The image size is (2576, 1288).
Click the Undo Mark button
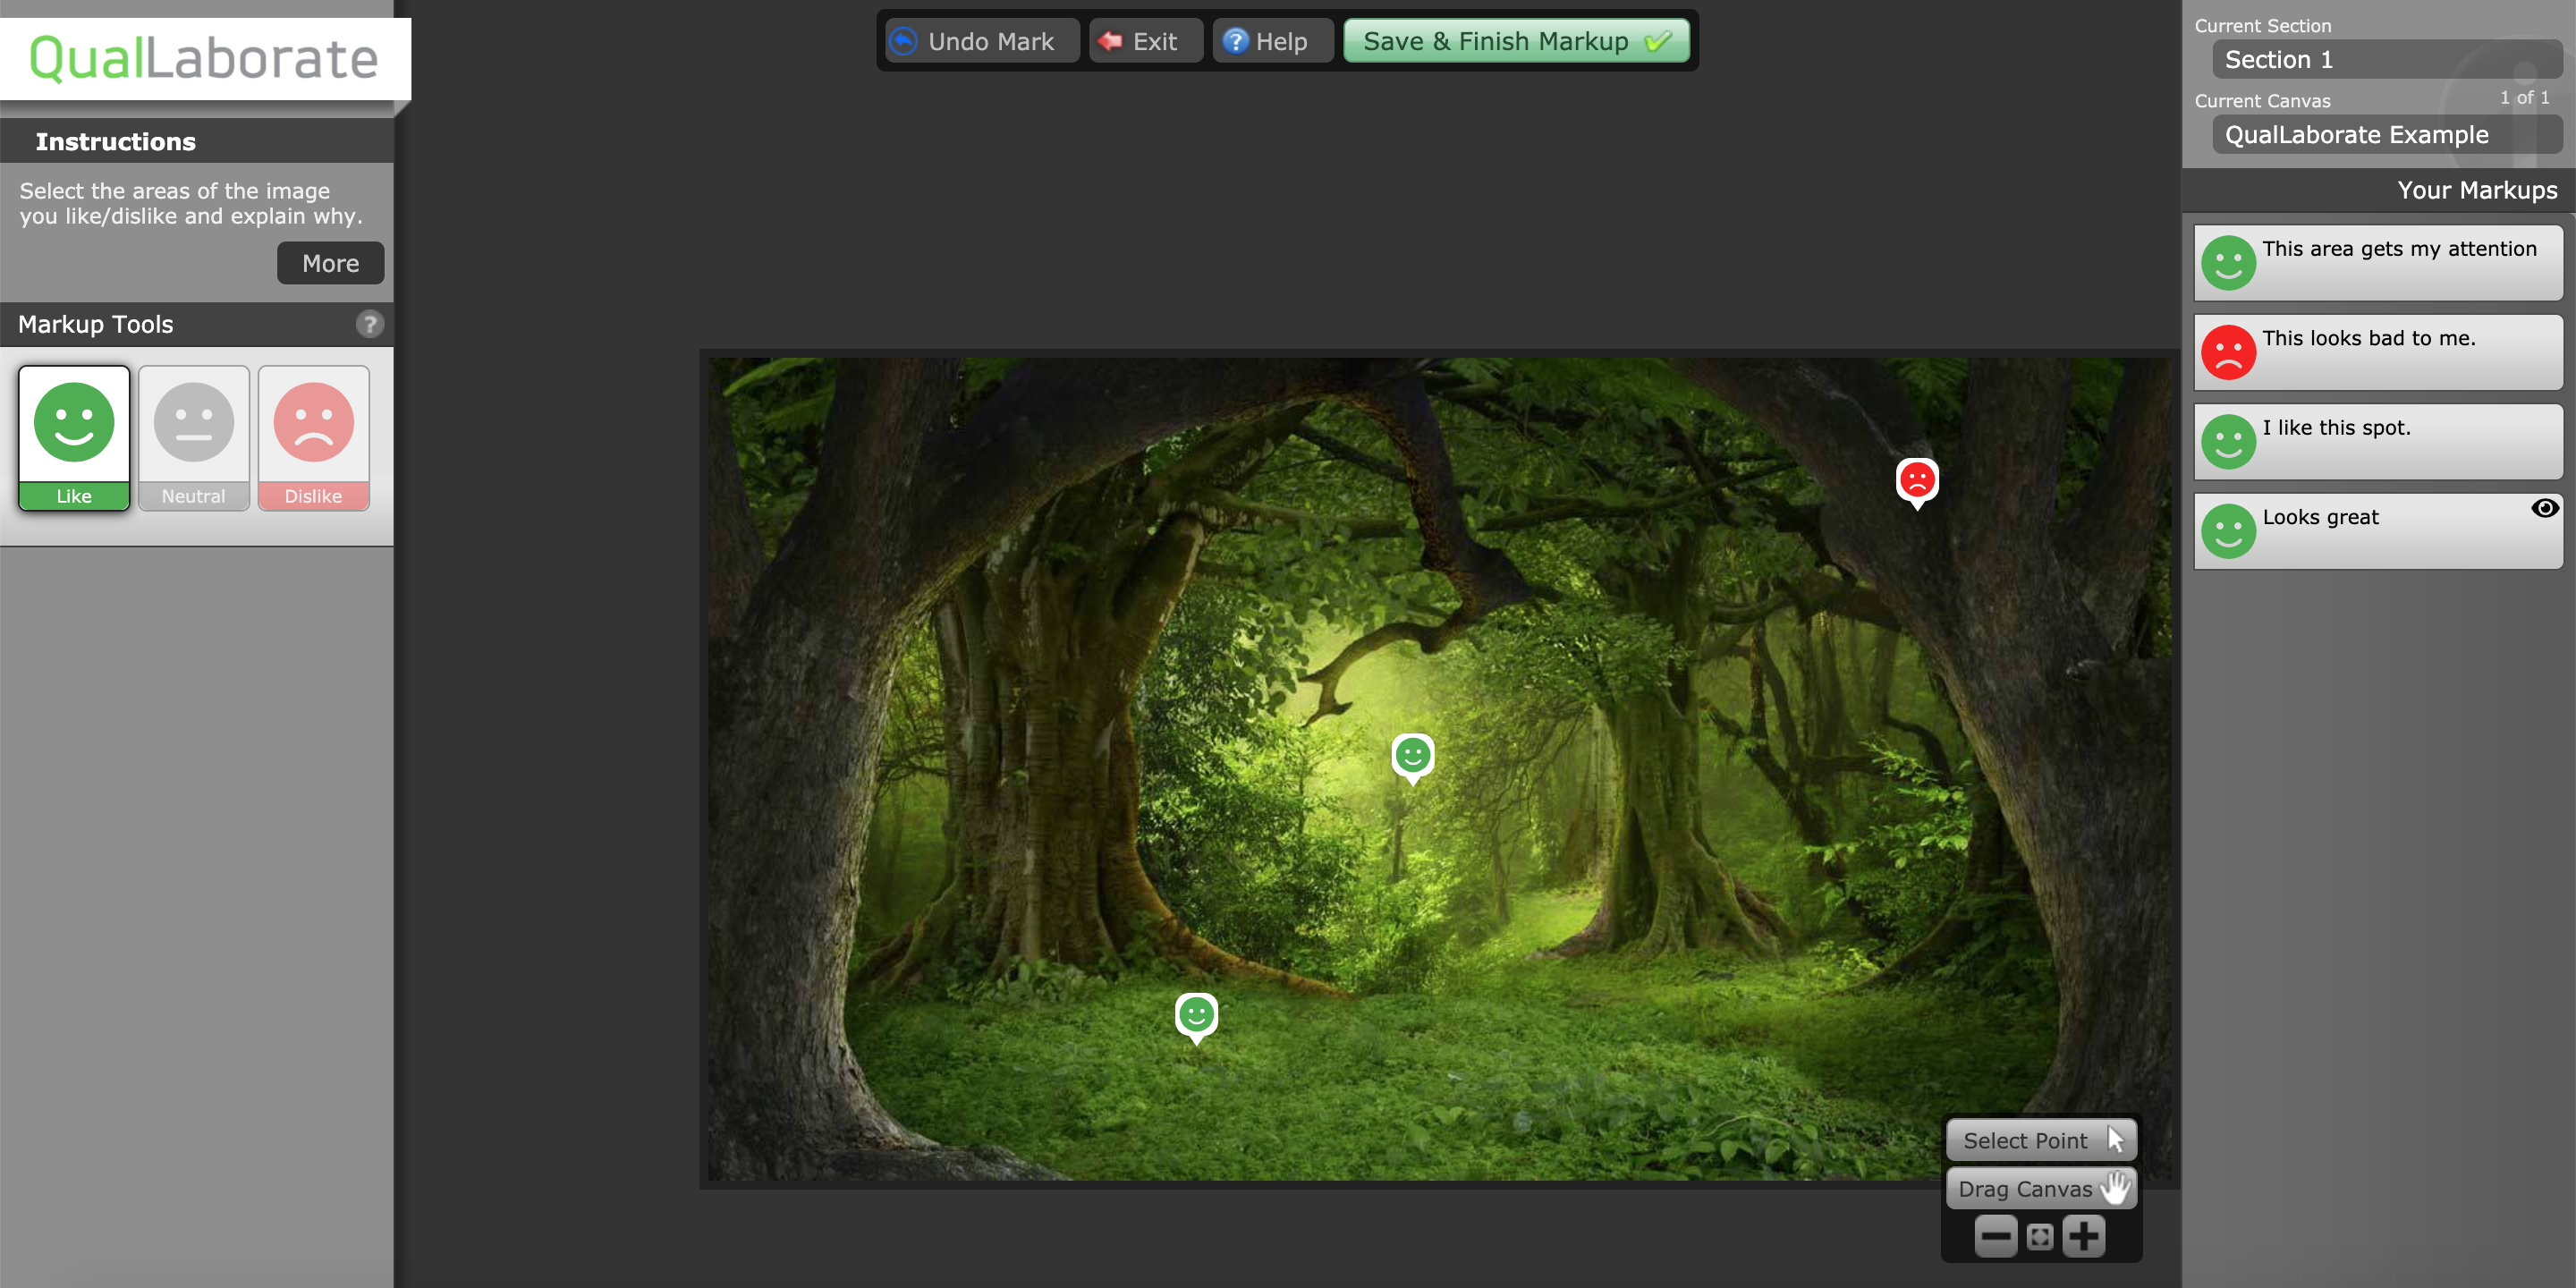[x=981, y=41]
